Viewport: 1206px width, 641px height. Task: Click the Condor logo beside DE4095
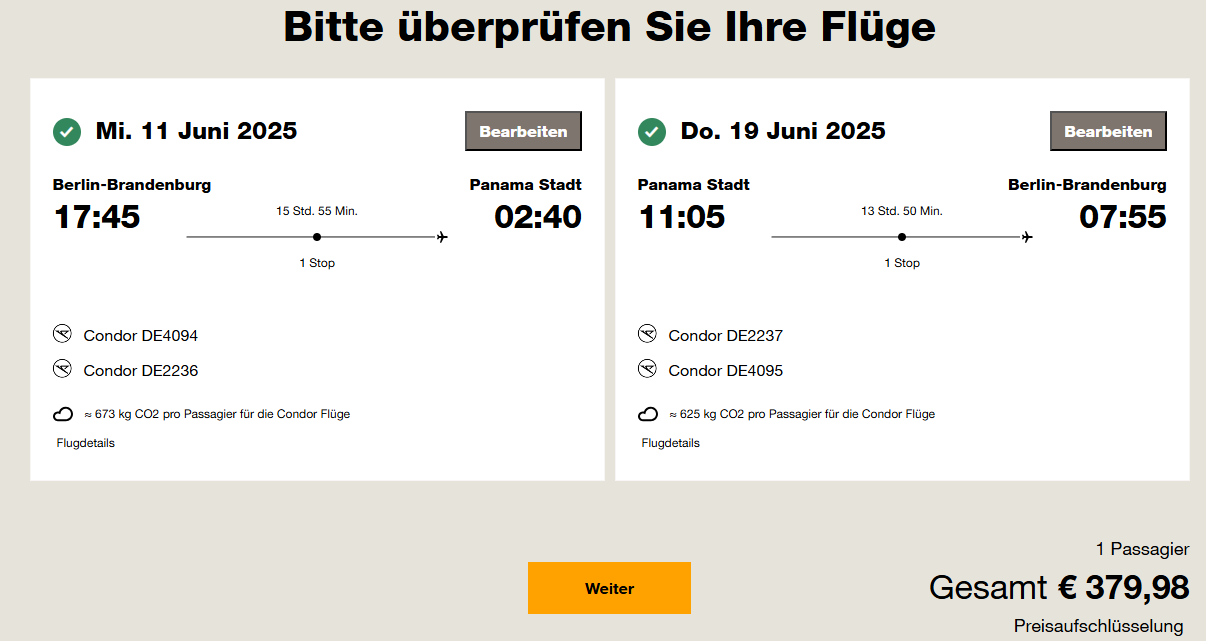648,369
